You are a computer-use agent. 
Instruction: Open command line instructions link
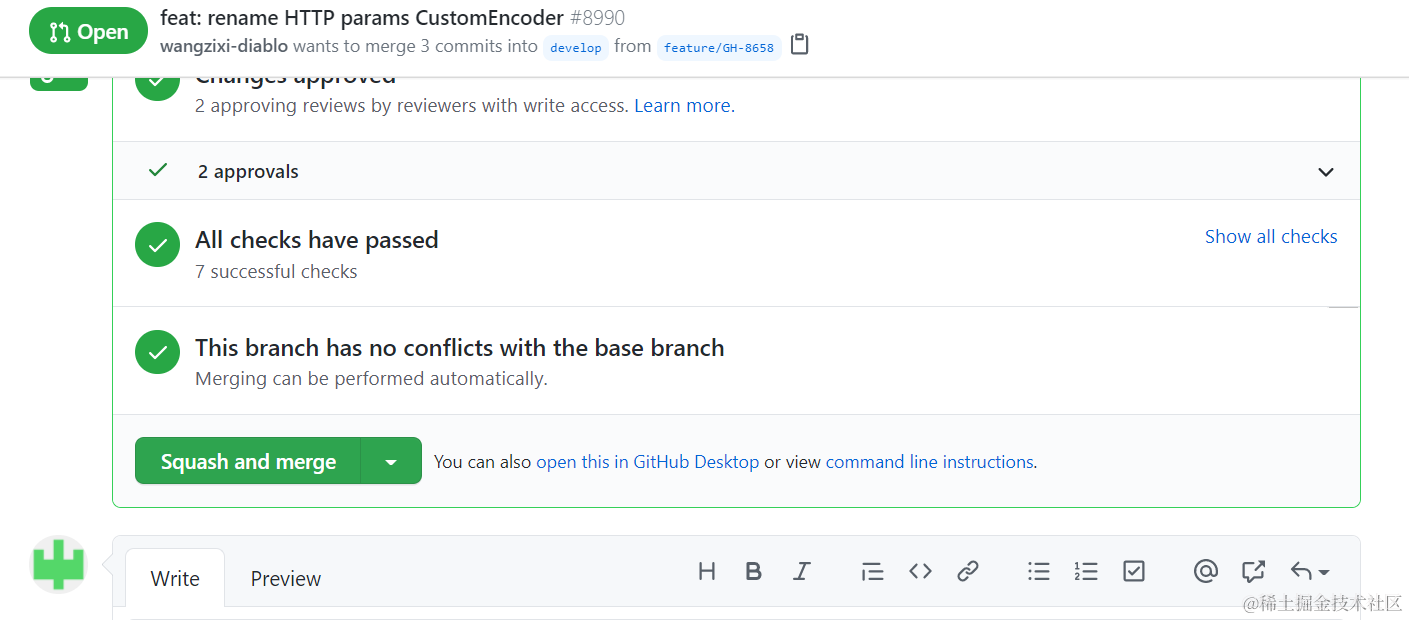[929, 462]
